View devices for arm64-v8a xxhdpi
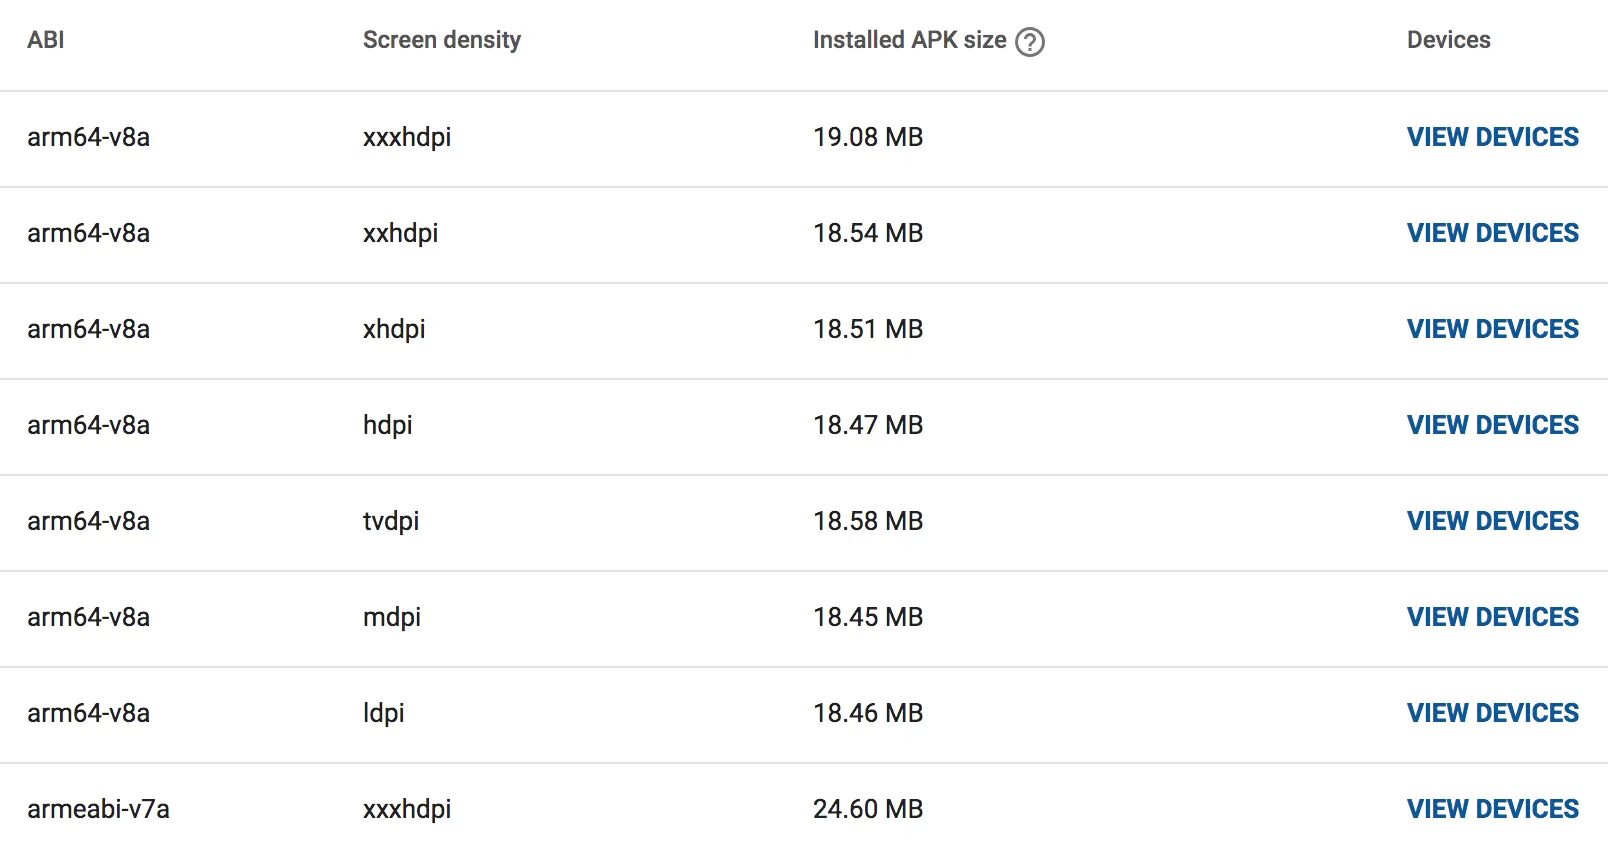This screenshot has width=1608, height=850. click(1492, 233)
